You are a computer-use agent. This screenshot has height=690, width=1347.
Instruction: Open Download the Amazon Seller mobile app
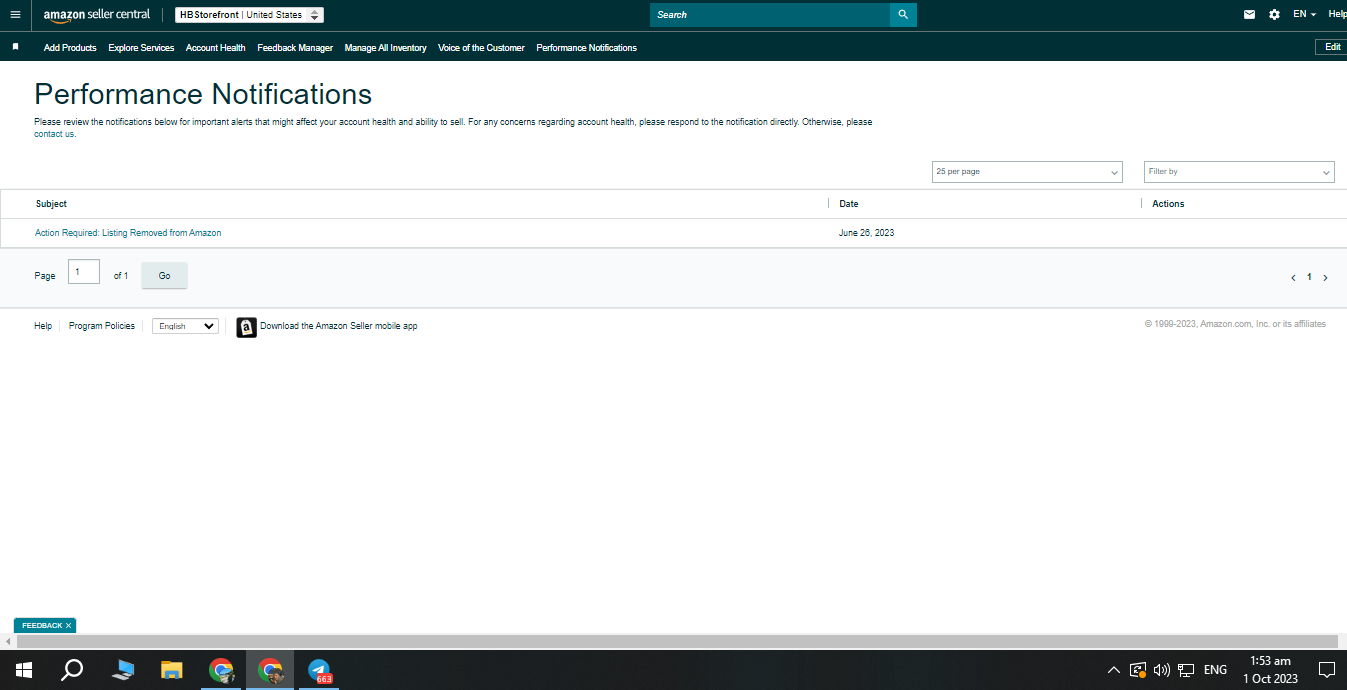(x=339, y=326)
